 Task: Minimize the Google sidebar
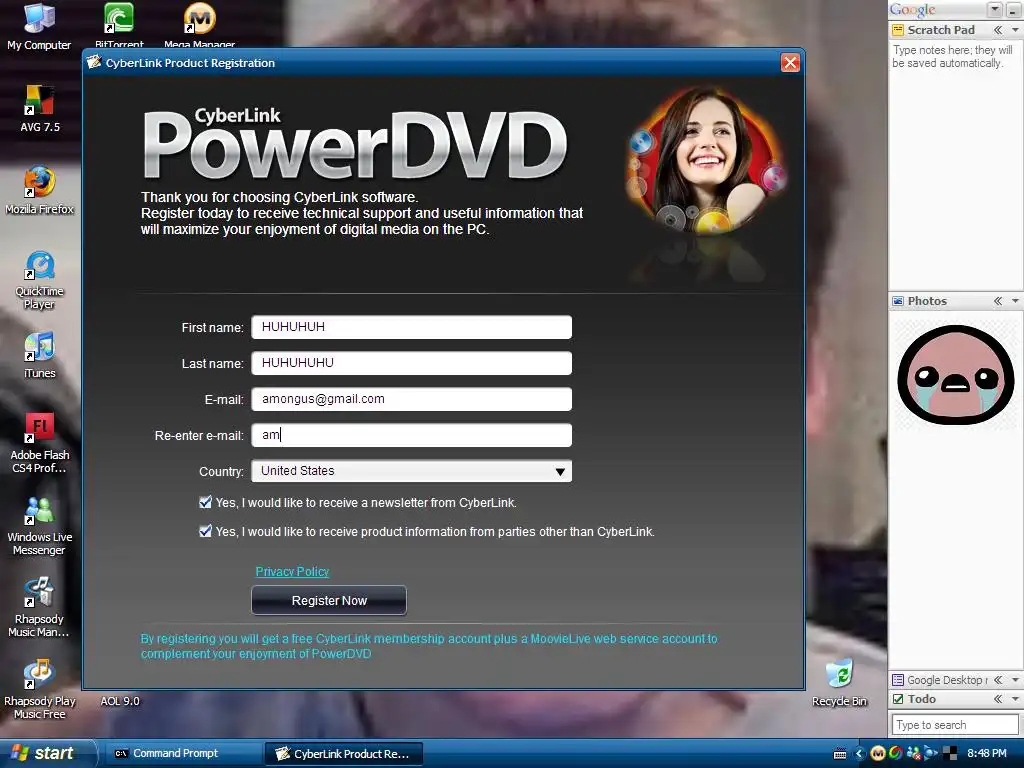pyautogui.click(x=1013, y=9)
